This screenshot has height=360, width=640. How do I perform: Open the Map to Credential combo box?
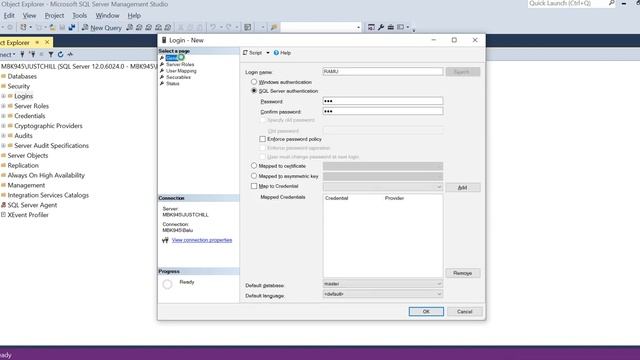(x=383, y=187)
